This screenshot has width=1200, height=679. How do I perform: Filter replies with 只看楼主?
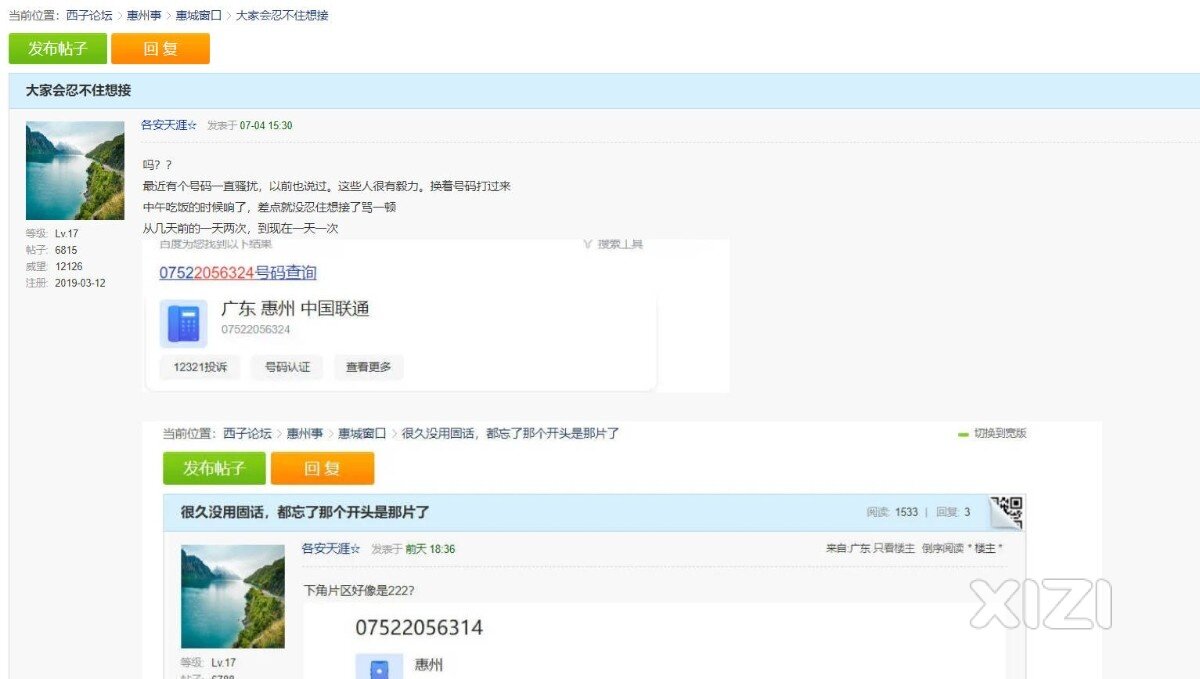(893, 549)
